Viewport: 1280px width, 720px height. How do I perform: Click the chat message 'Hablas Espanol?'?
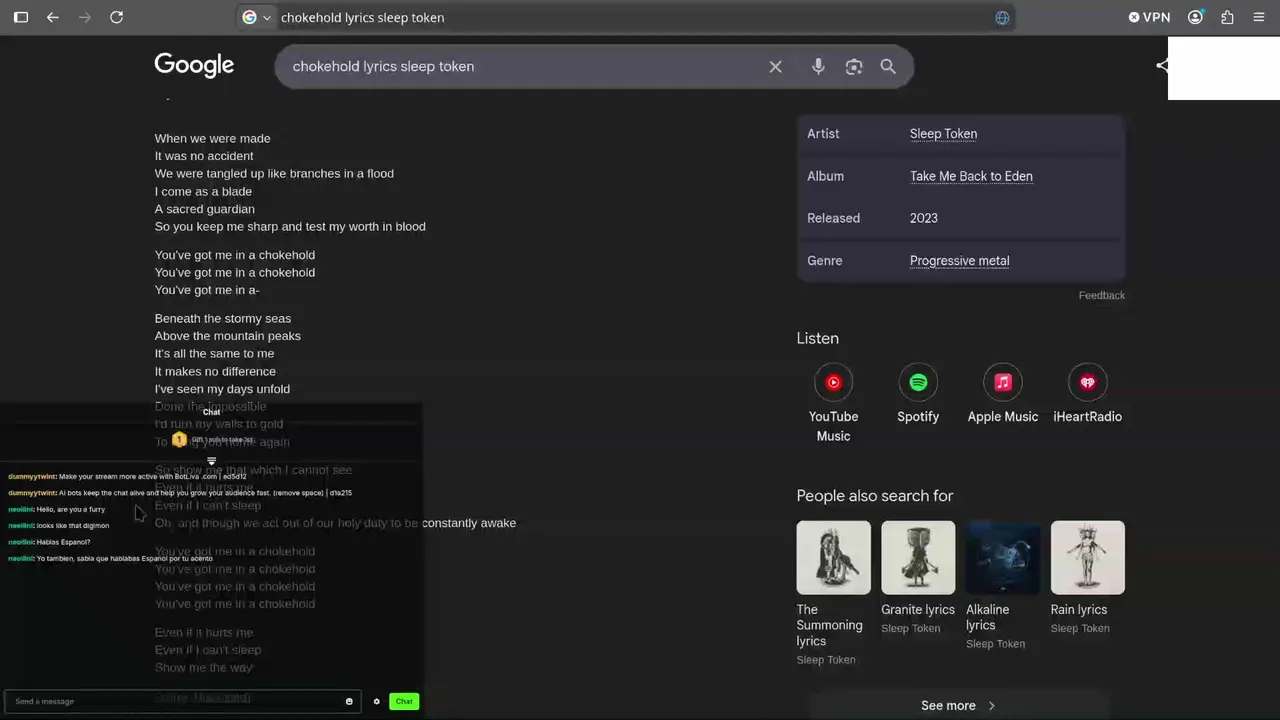[63, 542]
